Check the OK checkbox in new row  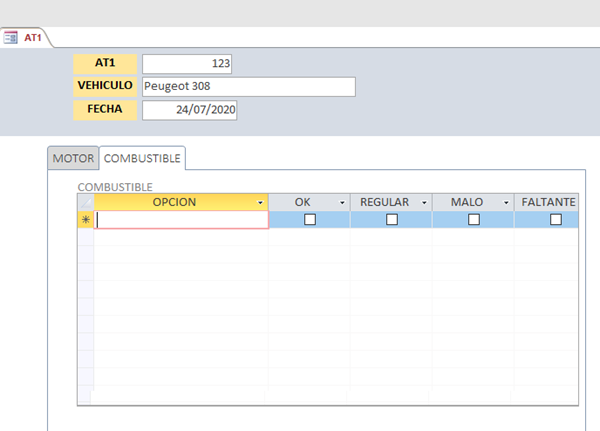coord(310,219)
